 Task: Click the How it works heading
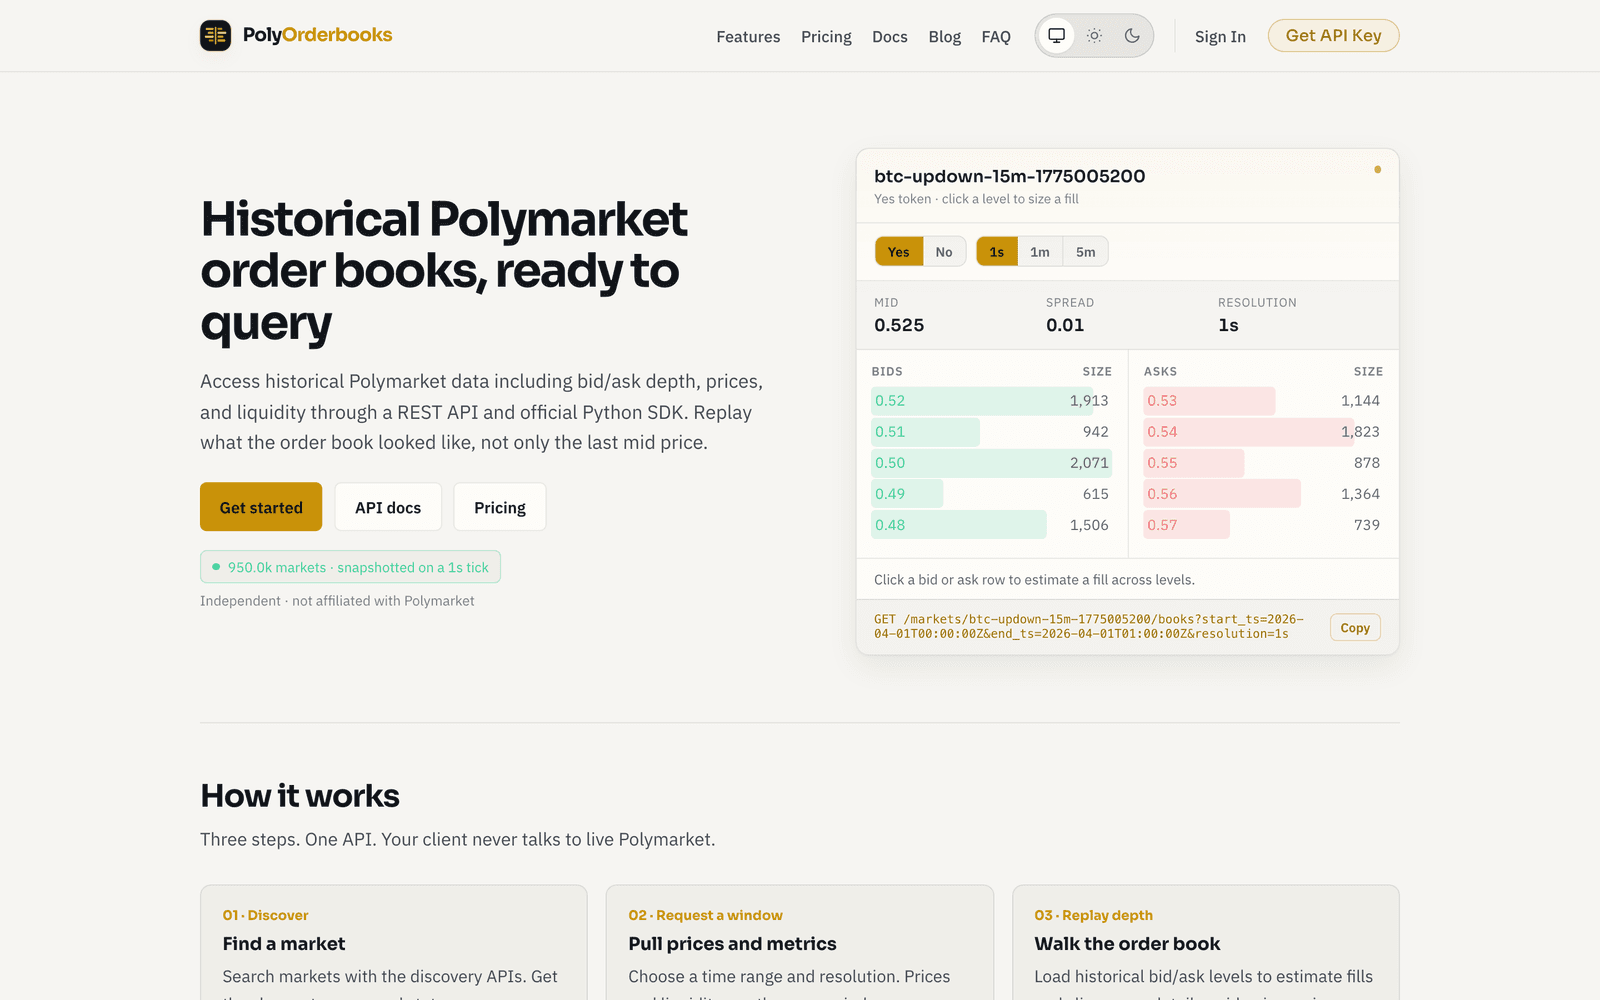300,796
